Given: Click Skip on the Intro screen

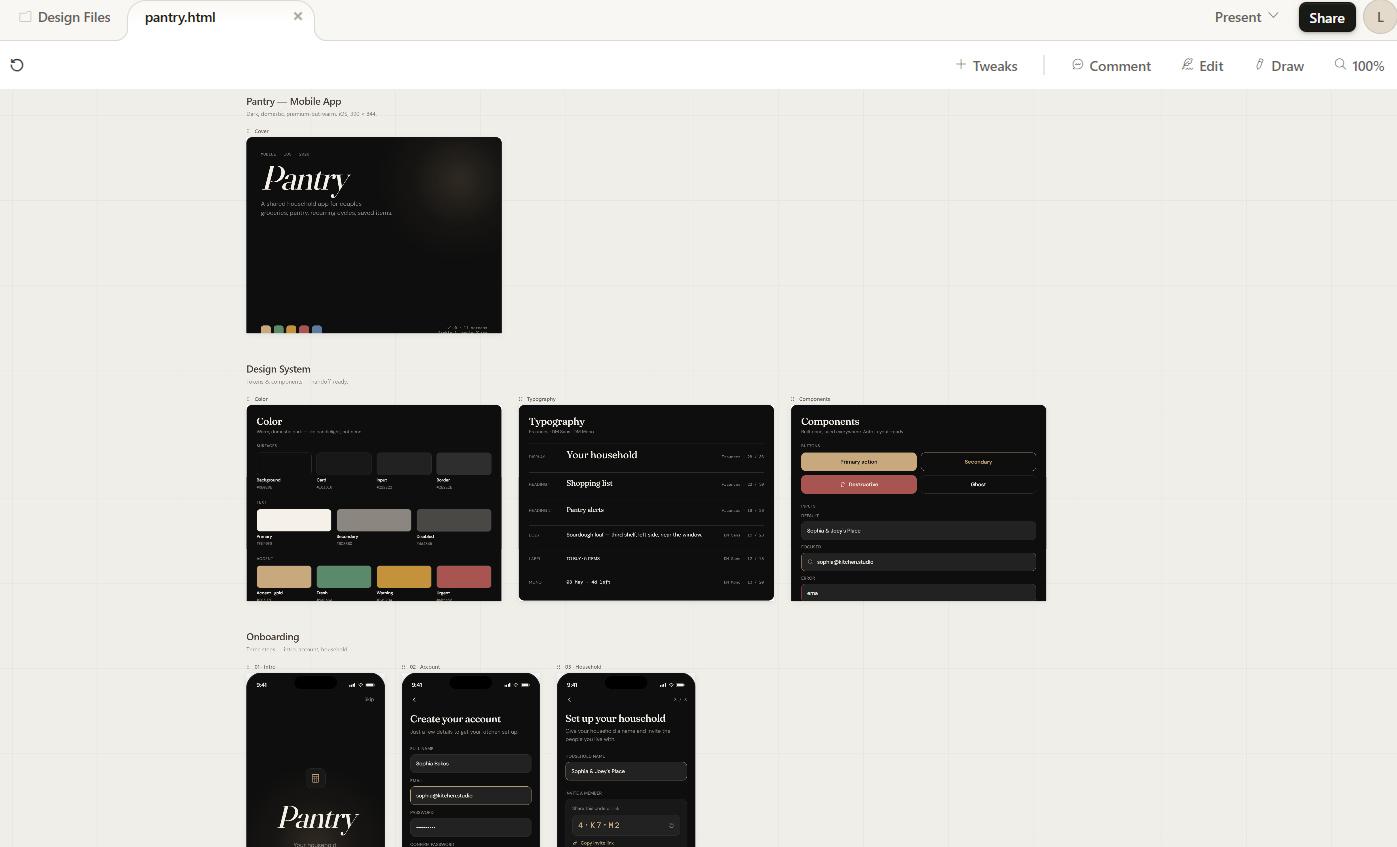Looking at the screenshot, I should [370, 699].
